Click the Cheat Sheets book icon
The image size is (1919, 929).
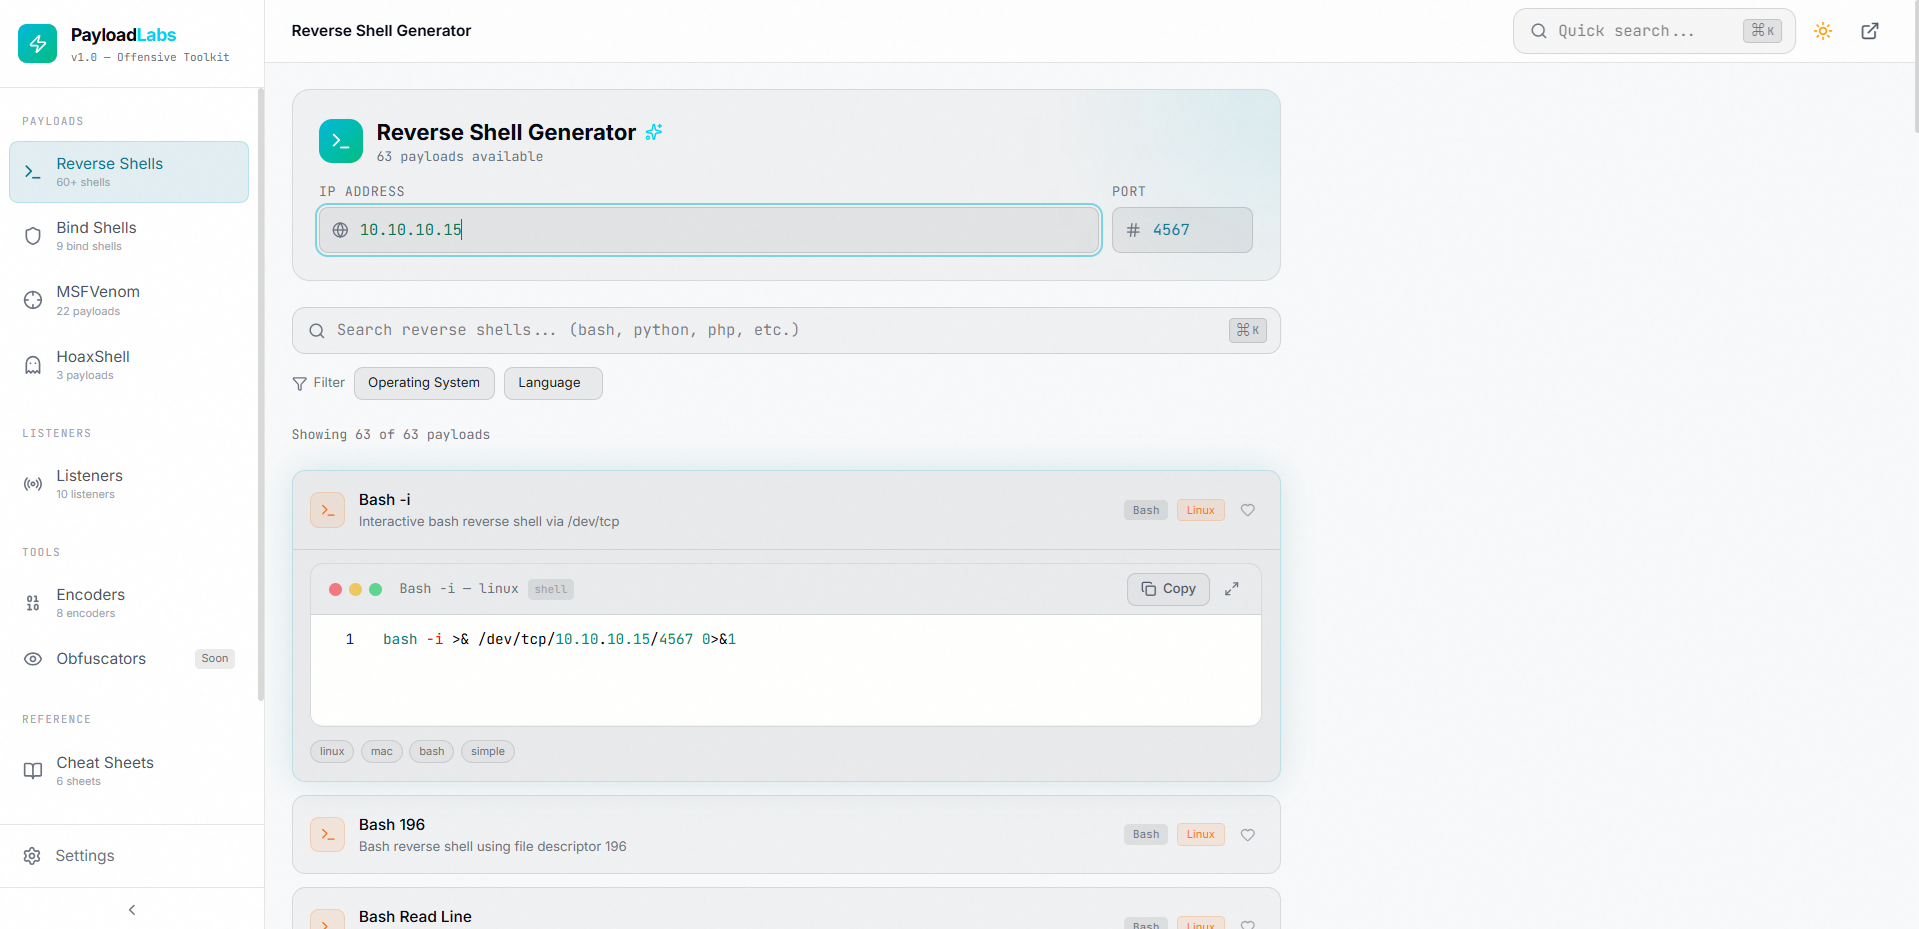click(33, 771)
